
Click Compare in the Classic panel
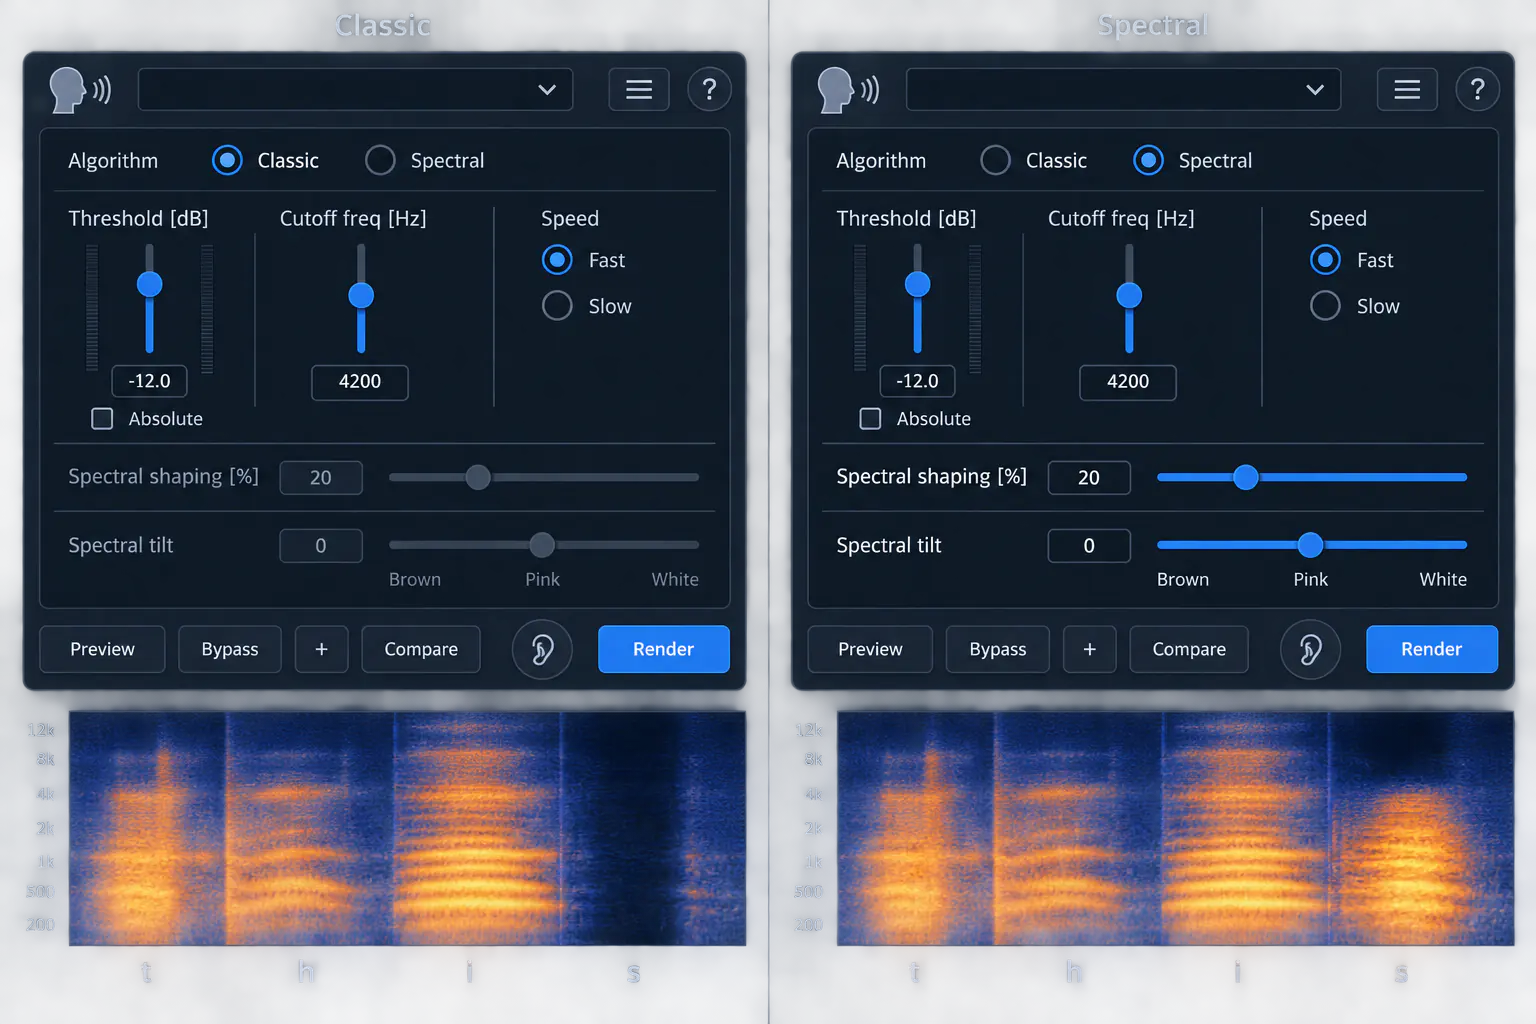[x=421, y=650]
